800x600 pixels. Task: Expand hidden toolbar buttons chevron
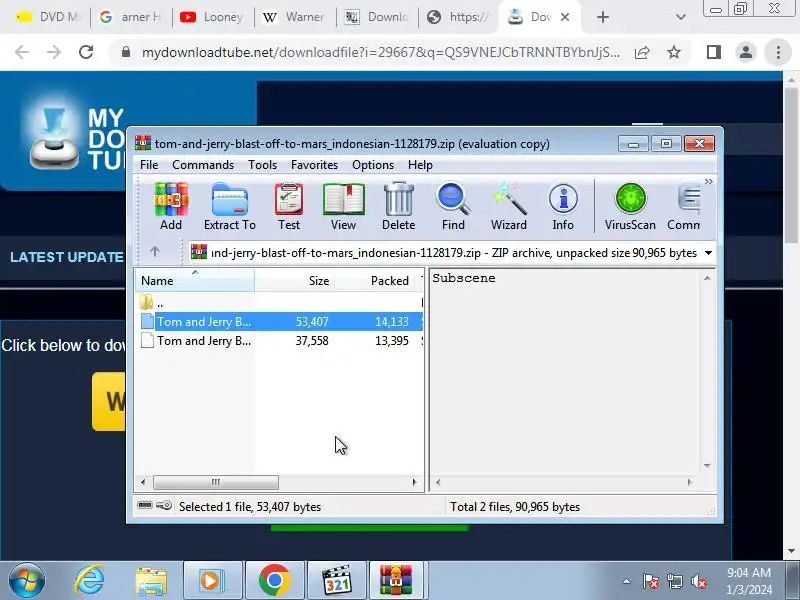pyautogui.click(x=709, y=182)
